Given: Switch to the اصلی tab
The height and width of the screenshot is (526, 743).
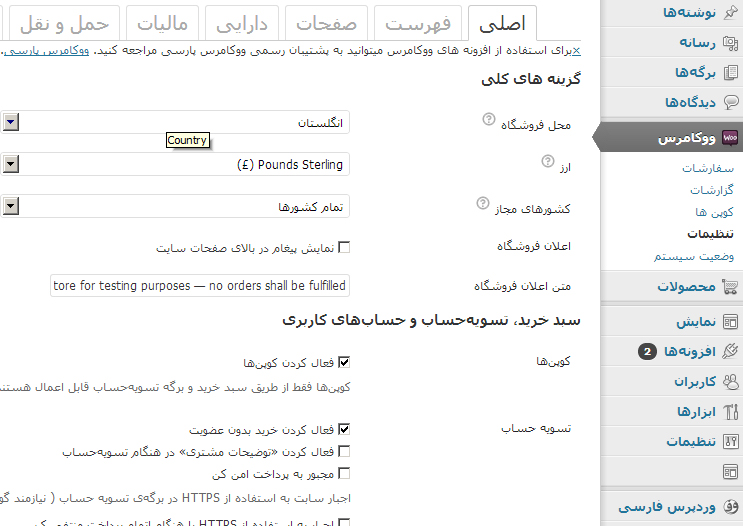Looking at the screenshot, I should coord(502,23).
